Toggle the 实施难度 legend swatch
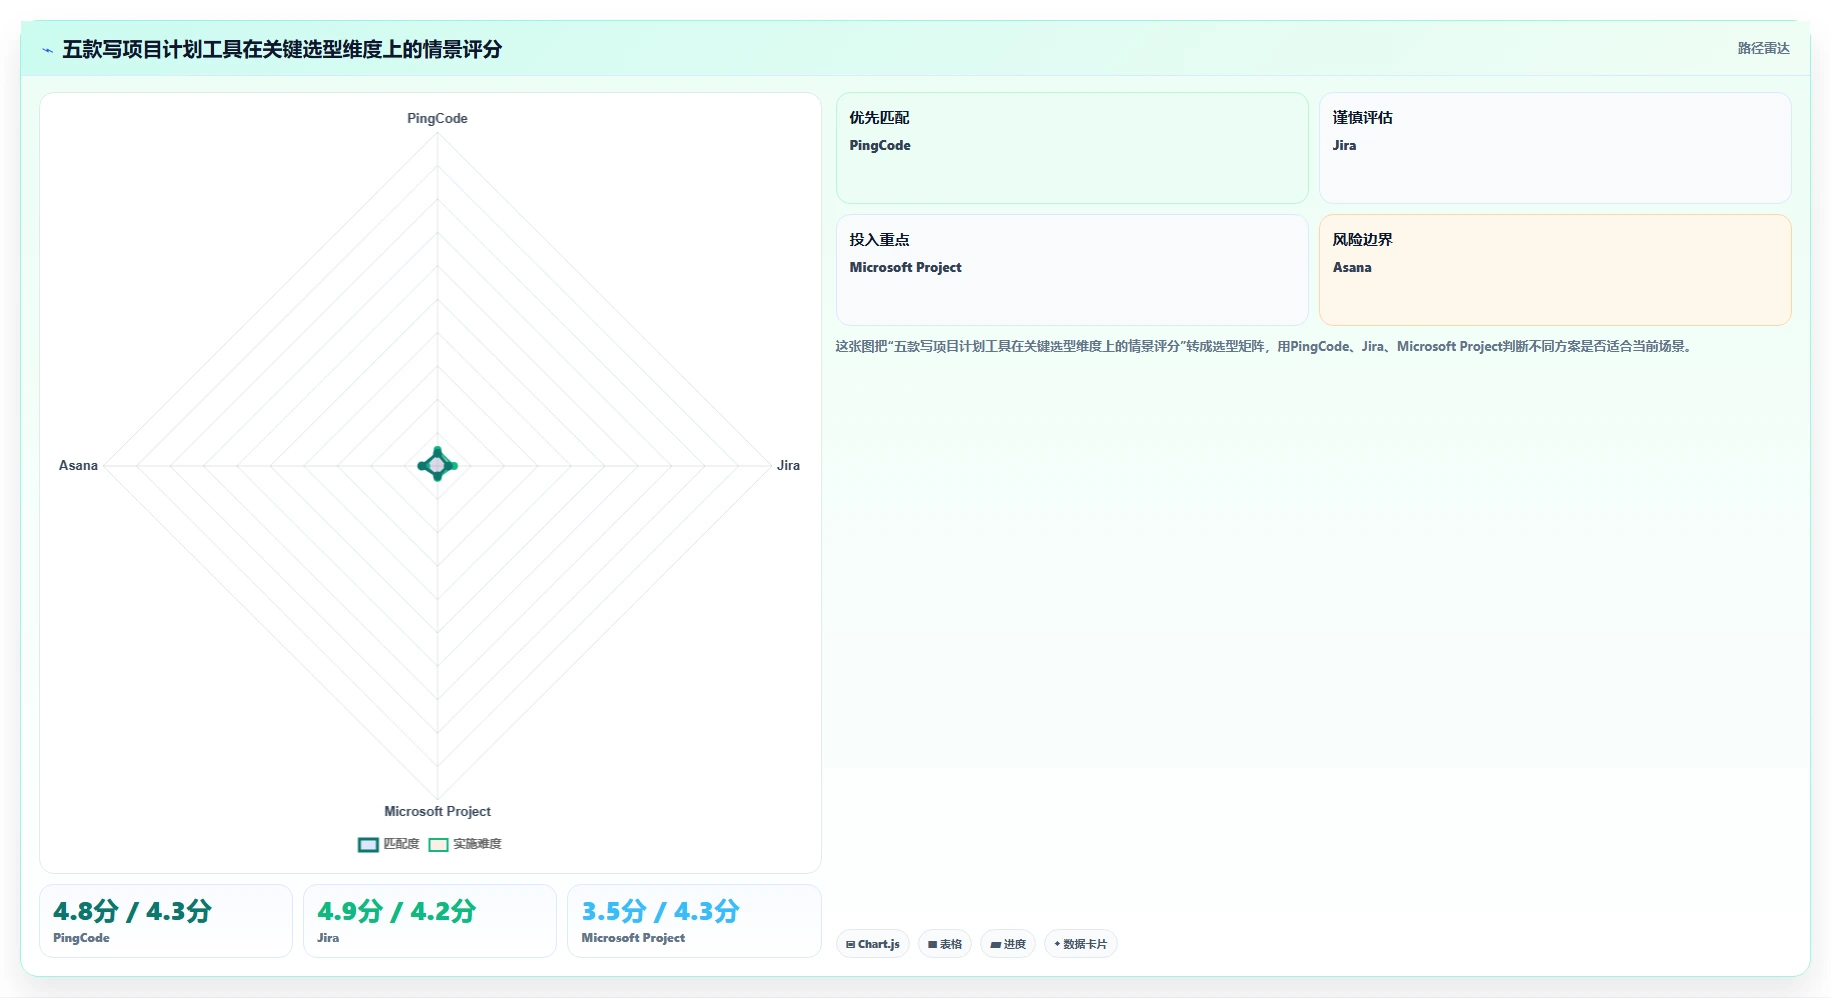Image resolution: width=1831 pixels, height=998 pixels. pos(438,844)
